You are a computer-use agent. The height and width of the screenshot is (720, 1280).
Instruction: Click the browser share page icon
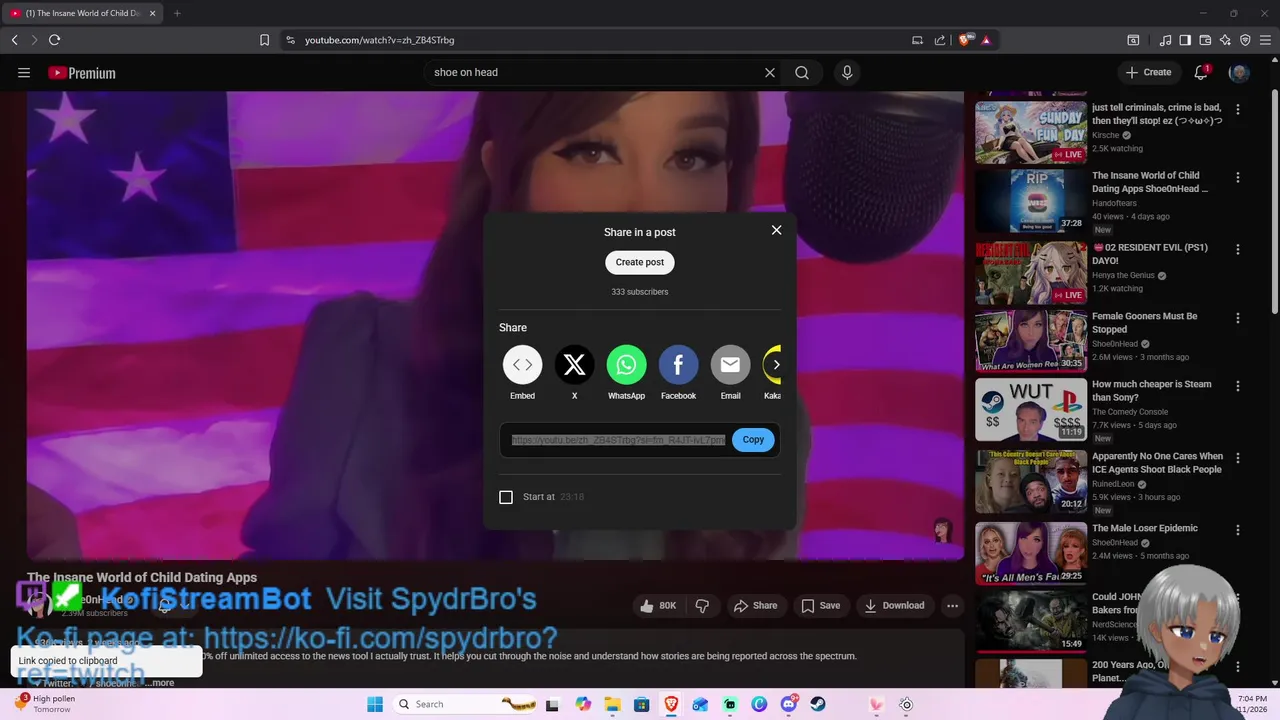pos(940,40)
